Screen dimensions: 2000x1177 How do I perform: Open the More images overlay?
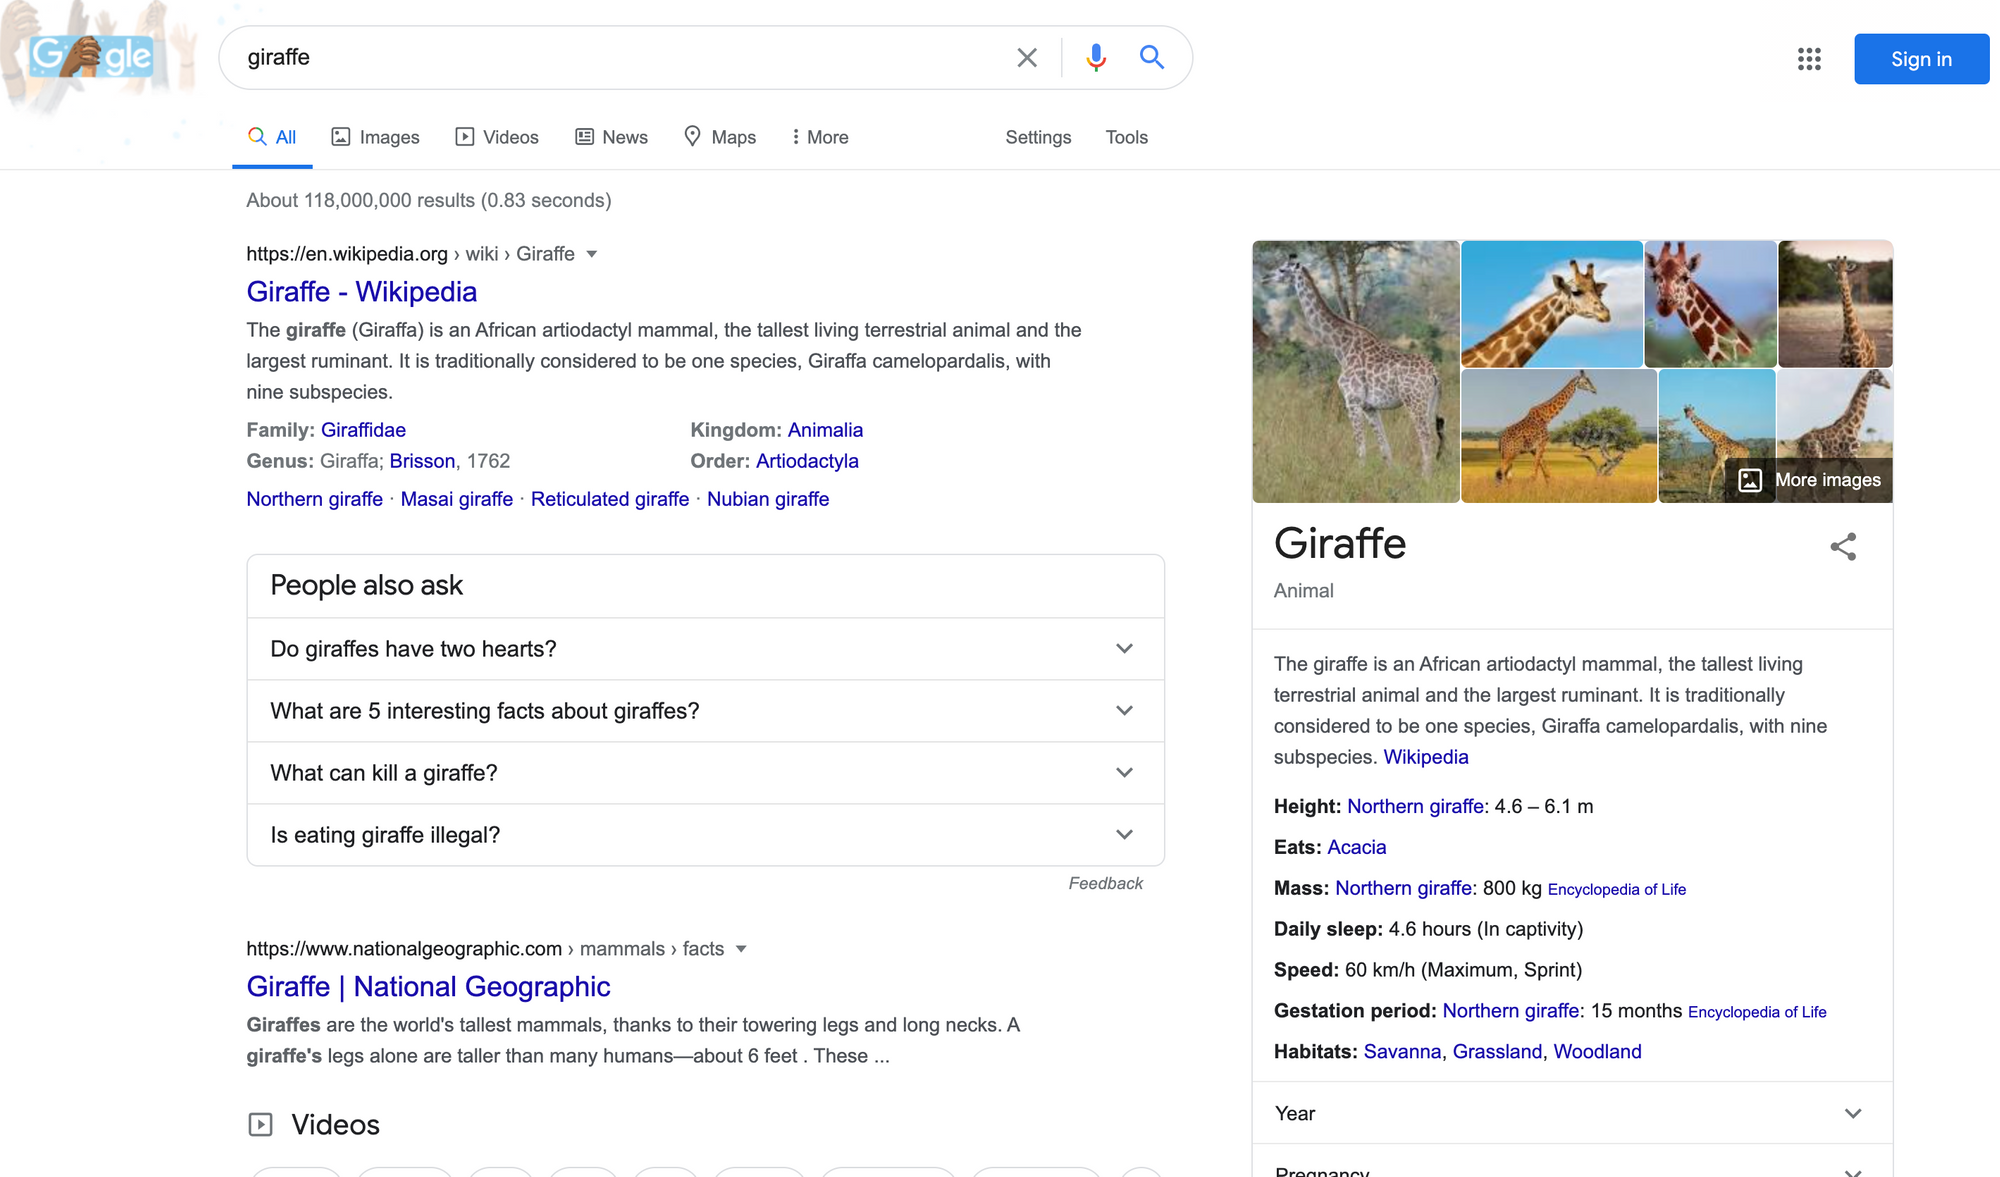pos(1809,480)
